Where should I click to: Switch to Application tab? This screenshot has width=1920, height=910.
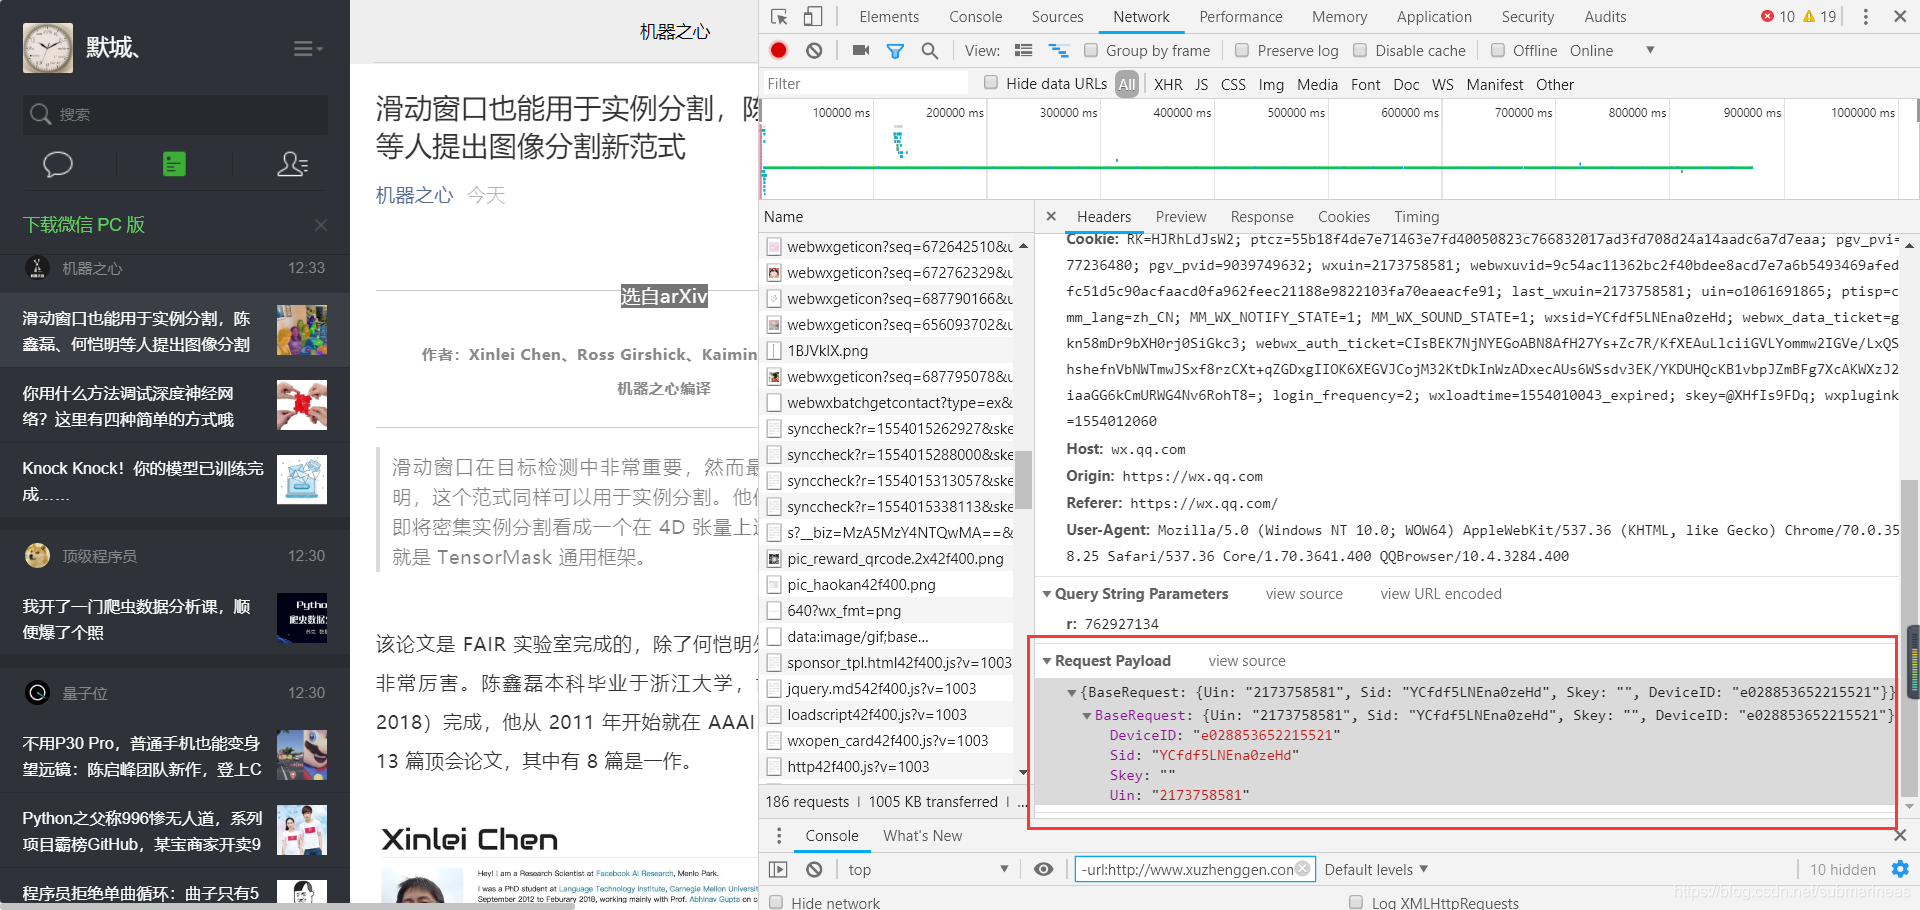point(1434,17)
